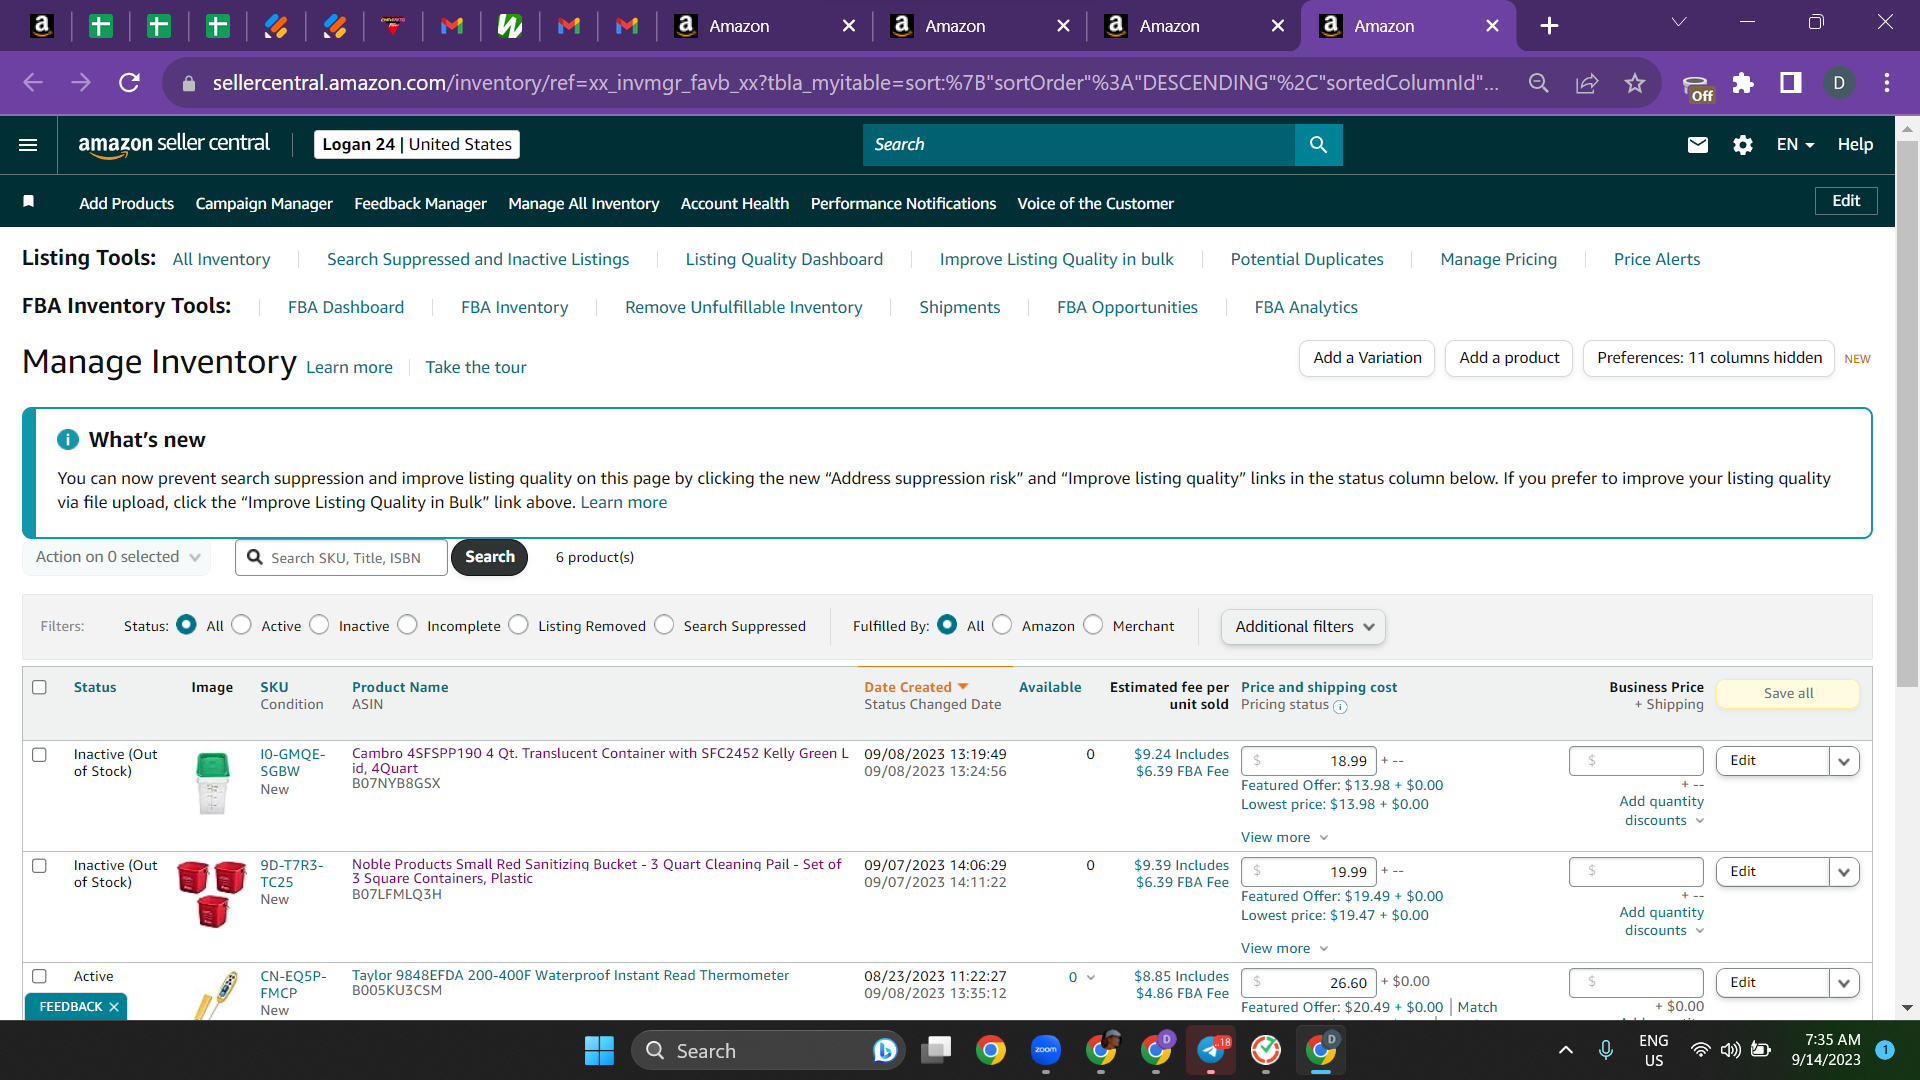Open Campaign Manager in the favorites bar

[264, 203]
